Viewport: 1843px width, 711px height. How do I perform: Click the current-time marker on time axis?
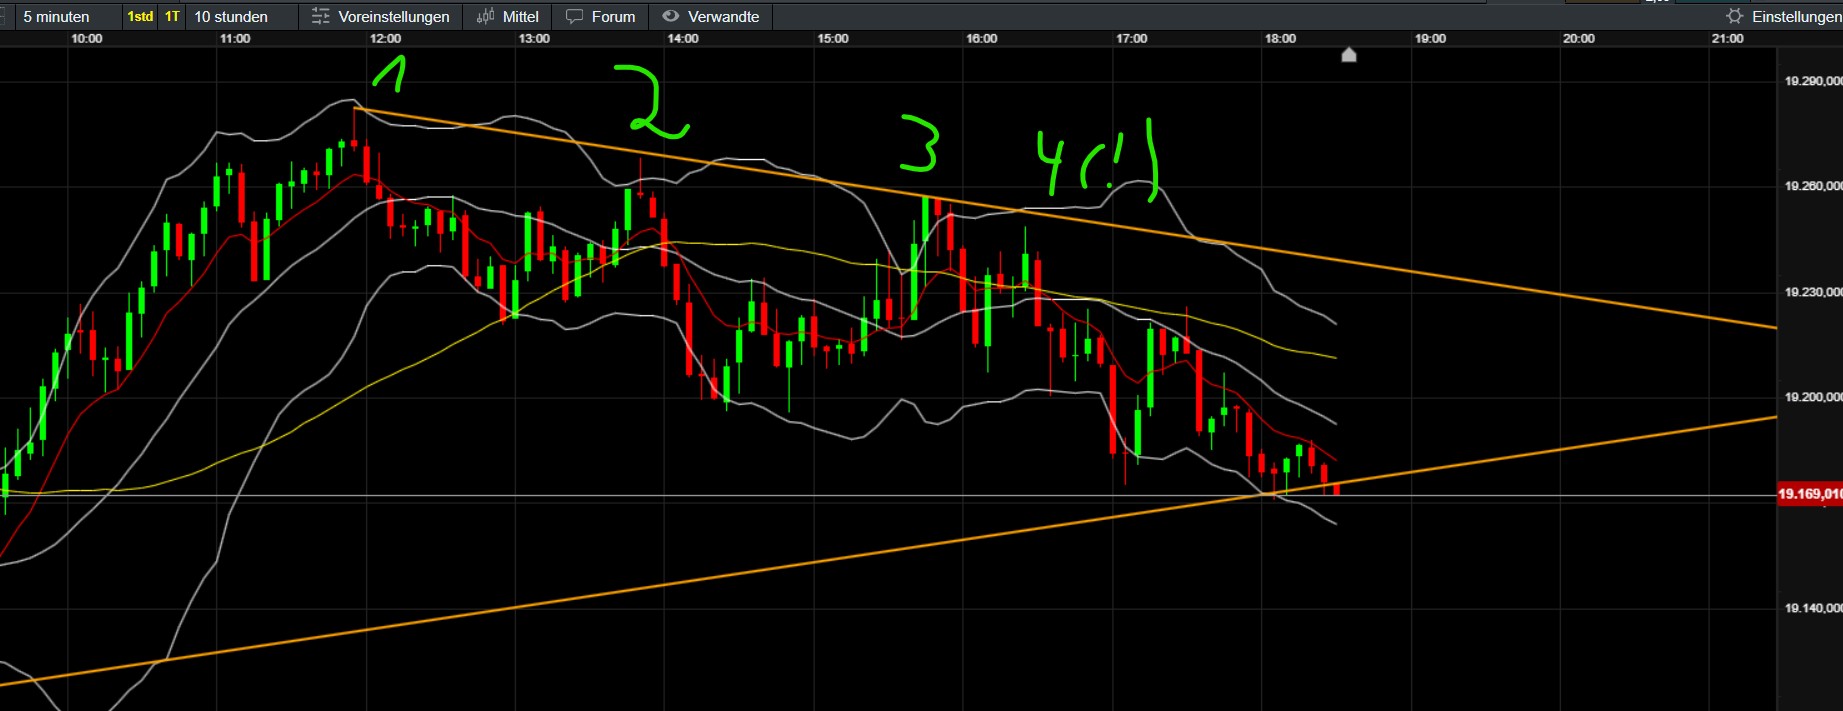(1348, 54)
